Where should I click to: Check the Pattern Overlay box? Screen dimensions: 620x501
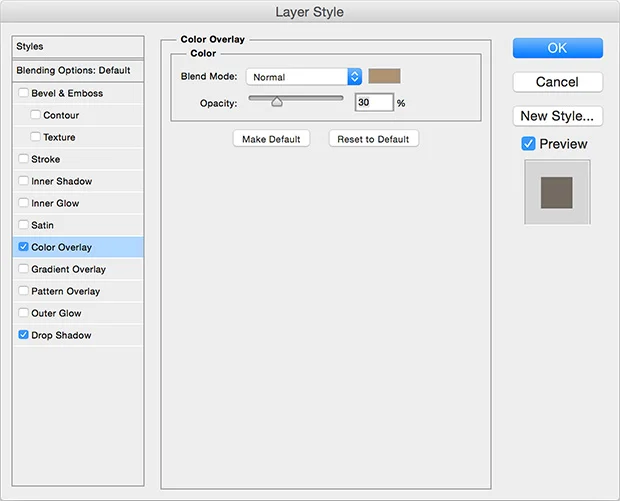click(x=23, y=291)
